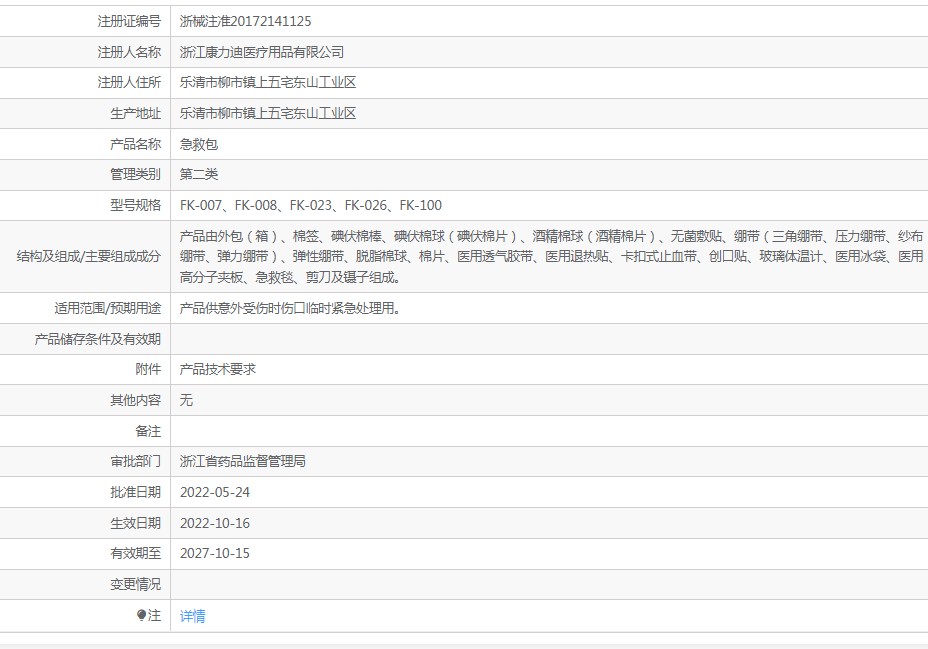Click the lightbulb icon beside 注
Screen dimensions: 928x649
click(x=141, y=615)
